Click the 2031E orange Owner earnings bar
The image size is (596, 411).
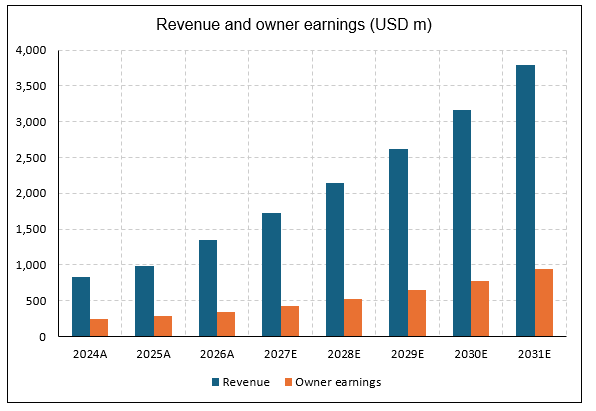coord(544,303)
